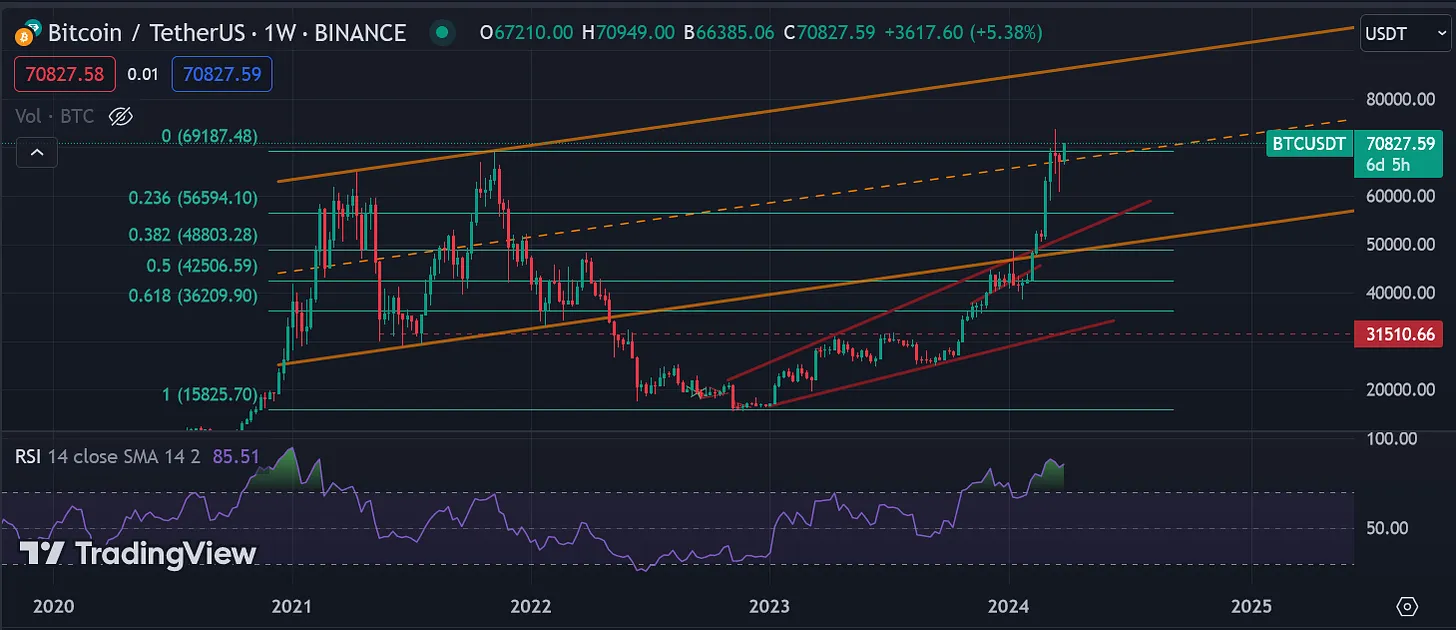The height and width of the screenshot is (630, 1456).
Task: Click the 2024 label on time axis
Action: 1009,606
